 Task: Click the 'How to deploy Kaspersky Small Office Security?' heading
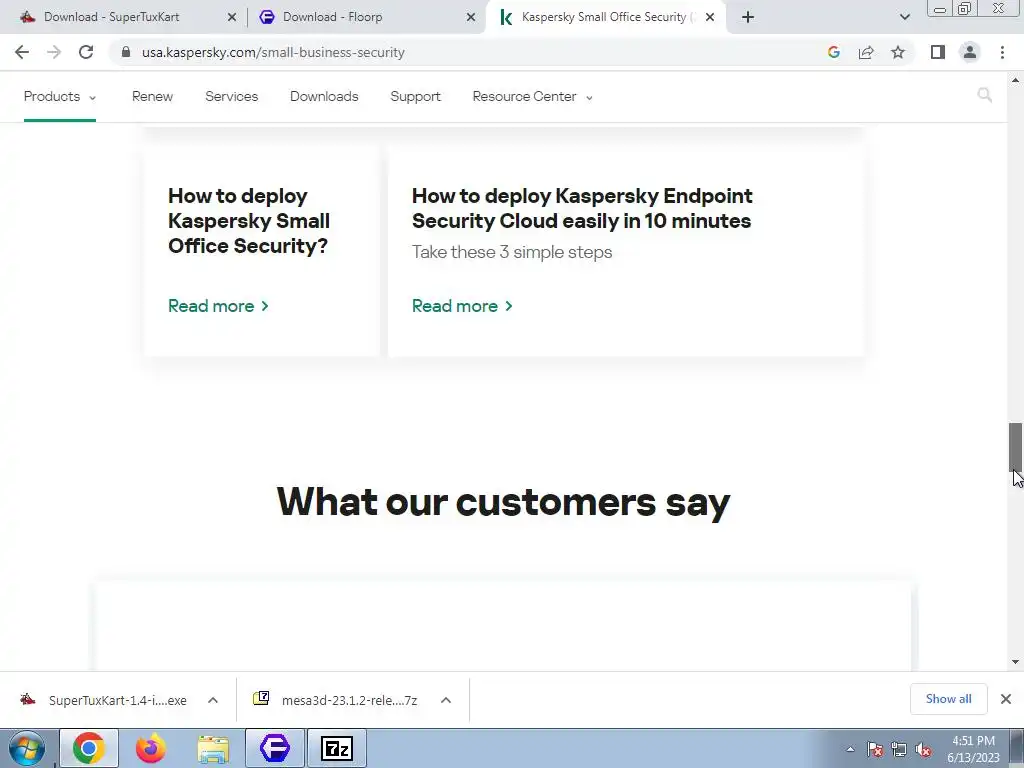click(249, 221)
